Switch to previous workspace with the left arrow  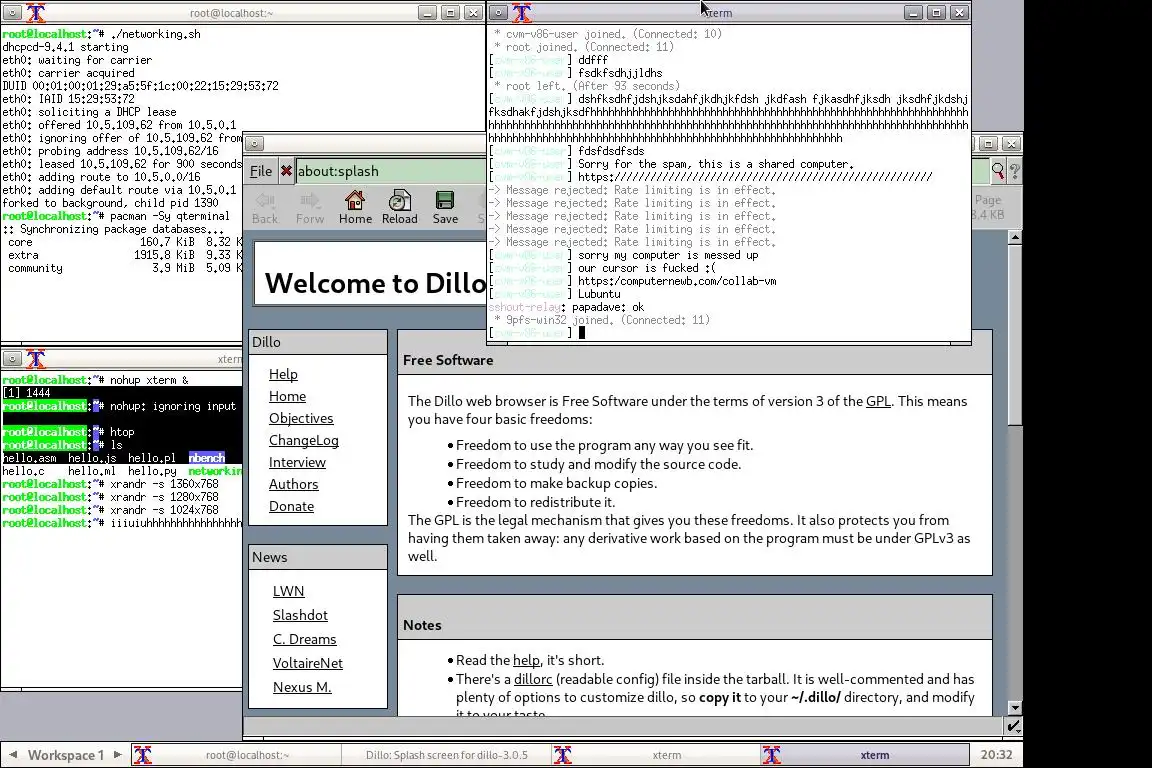[x=12, y=755]
